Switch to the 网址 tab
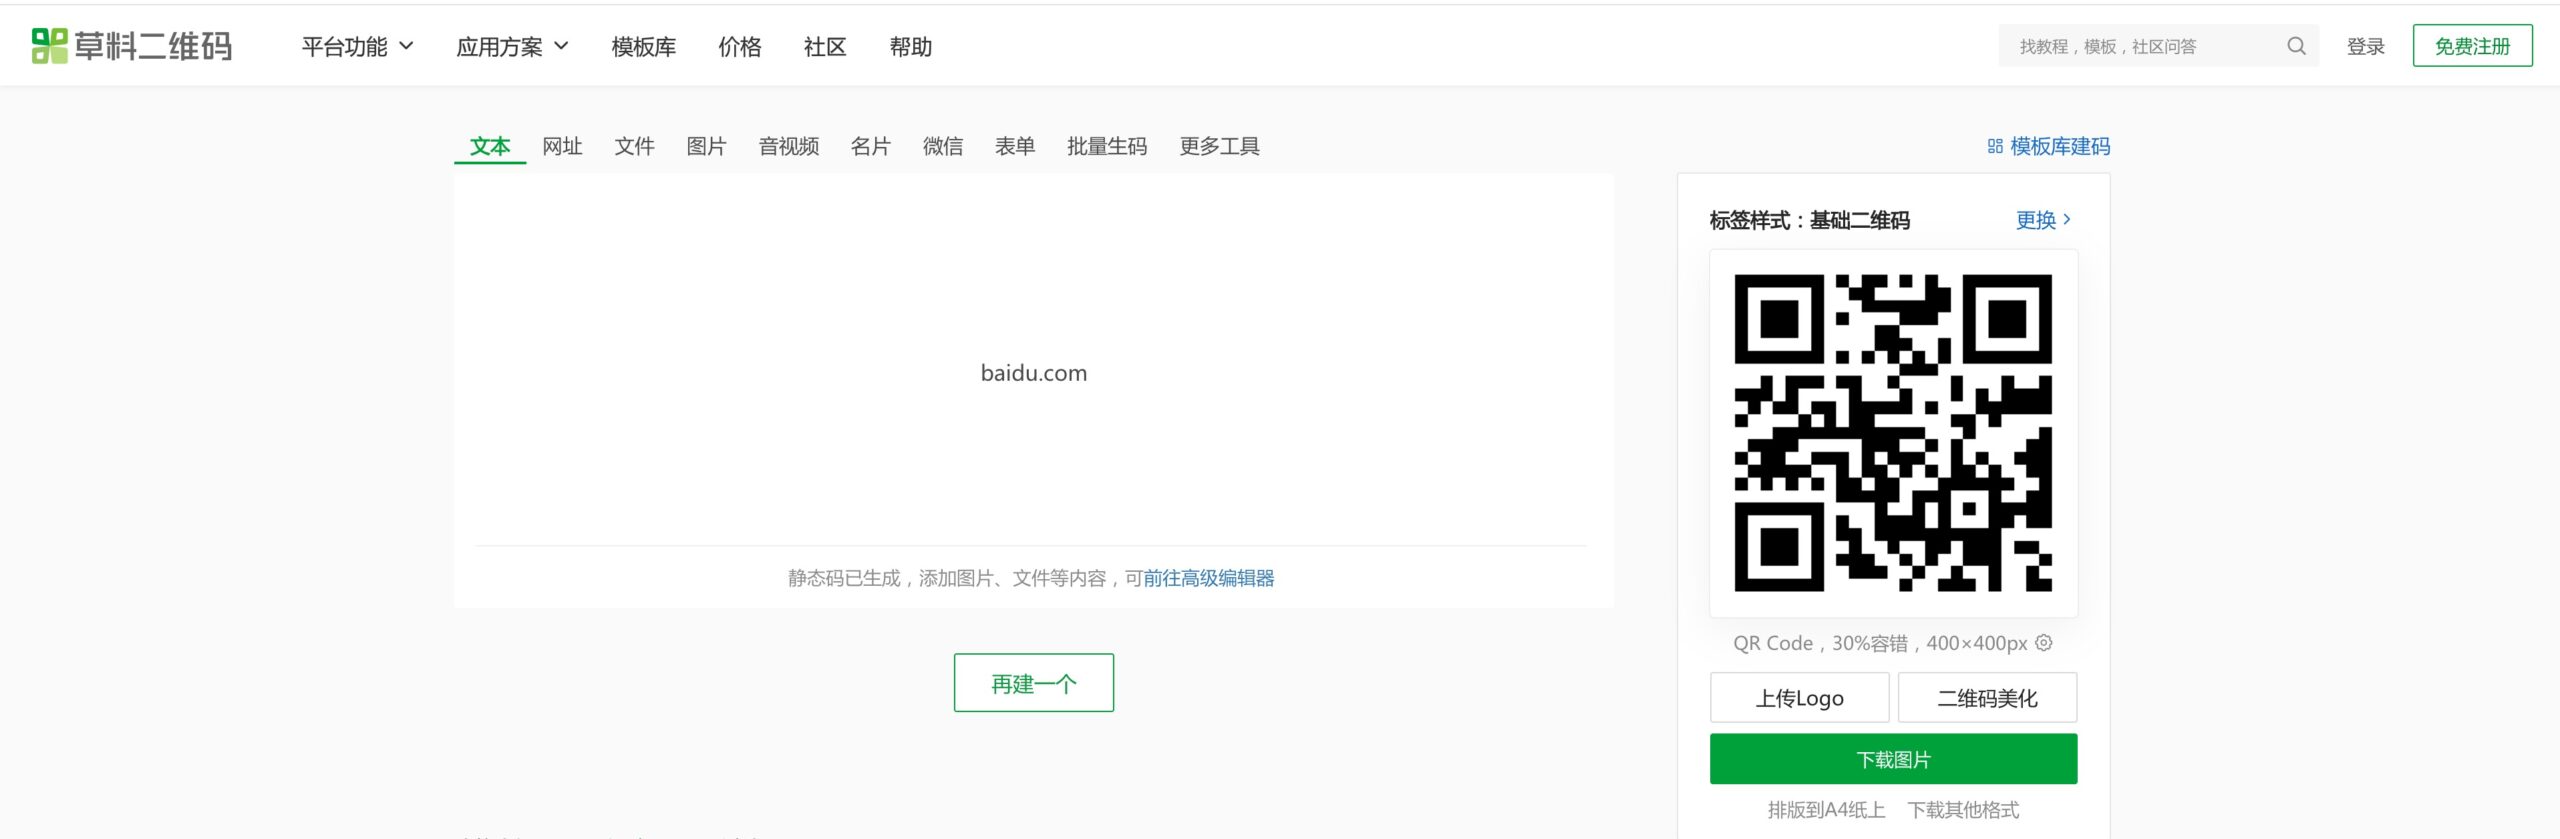Viewport: 2560px width, 839px height. click(x=562, y=146)
